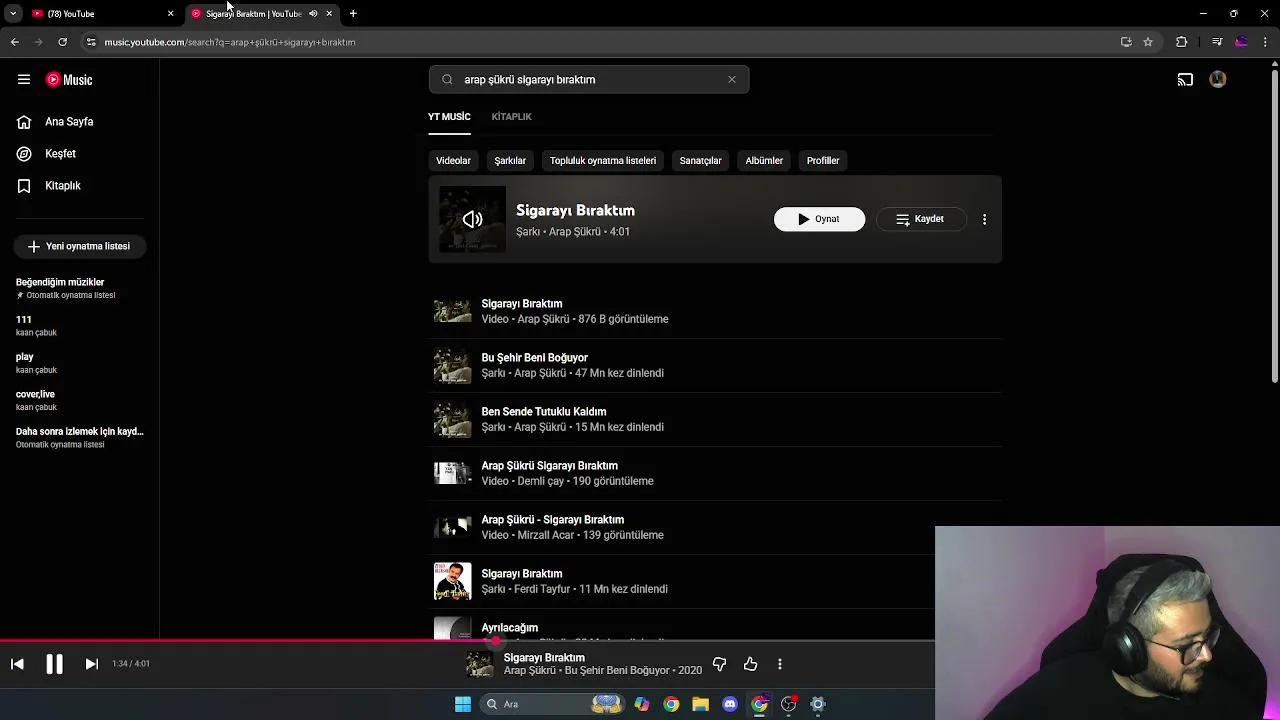
Task: Mute the YouTube Music browser tab
Action: tap(313, 14)
